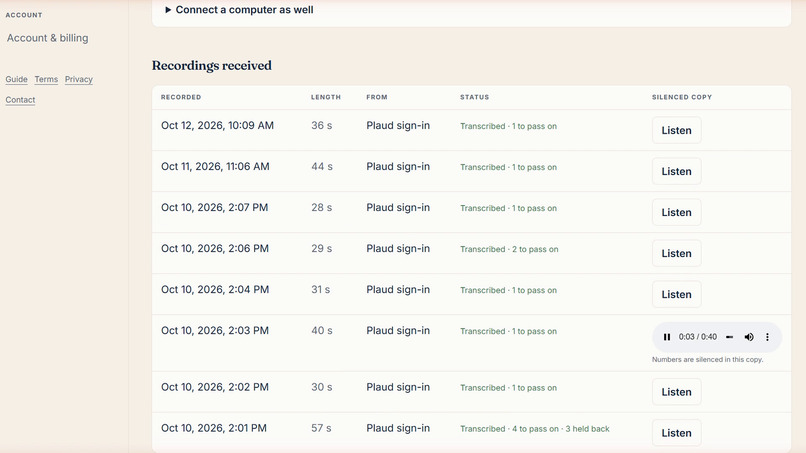The image size is (806, 453).
Task: Click the "Oct 10, 2026, 2:04 PM" date cell
Action: pyautogui.click(x=215, y=290)
